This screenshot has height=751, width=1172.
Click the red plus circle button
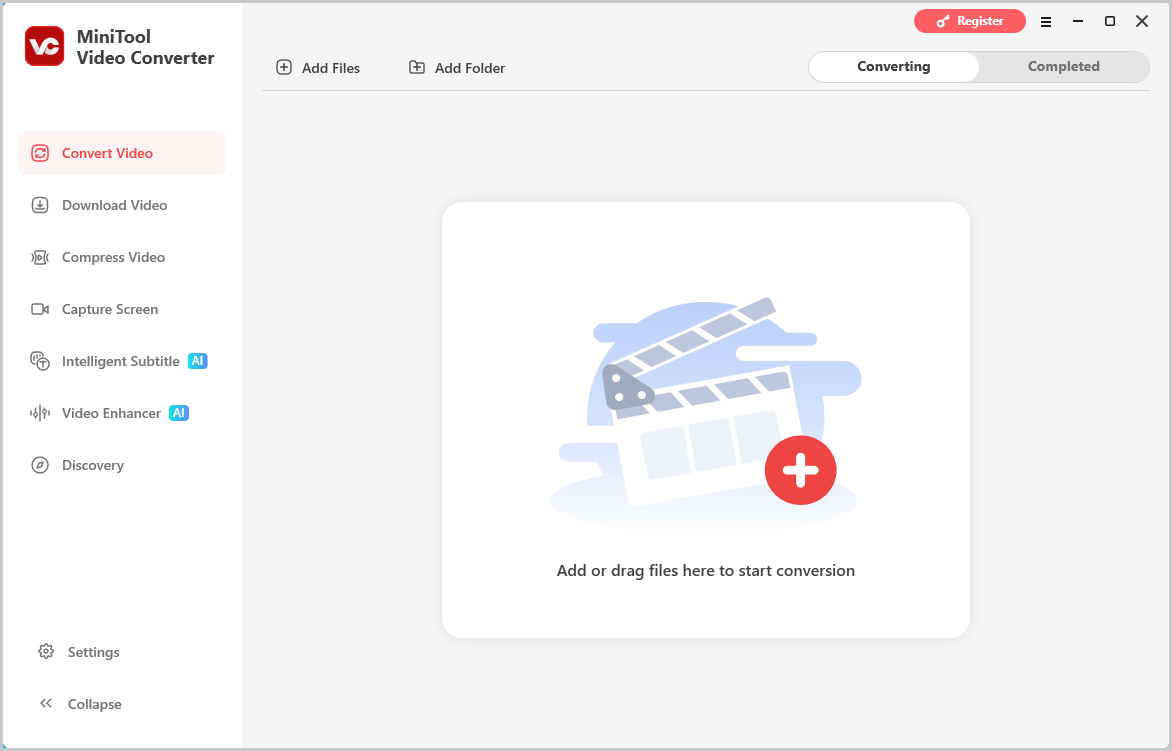(x=801, y=471)
